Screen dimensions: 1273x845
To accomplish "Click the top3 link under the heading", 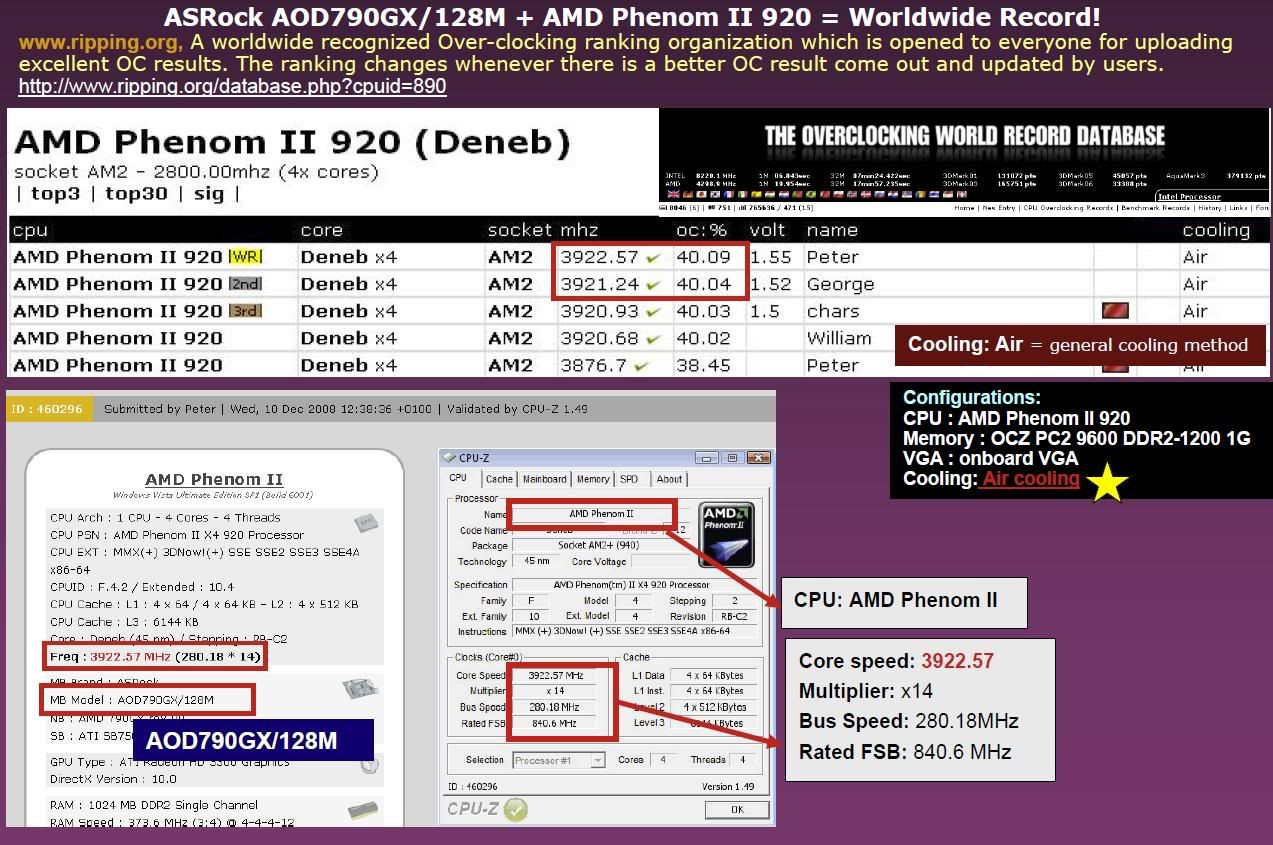I will pyautogui.click(x=55, y=194).
